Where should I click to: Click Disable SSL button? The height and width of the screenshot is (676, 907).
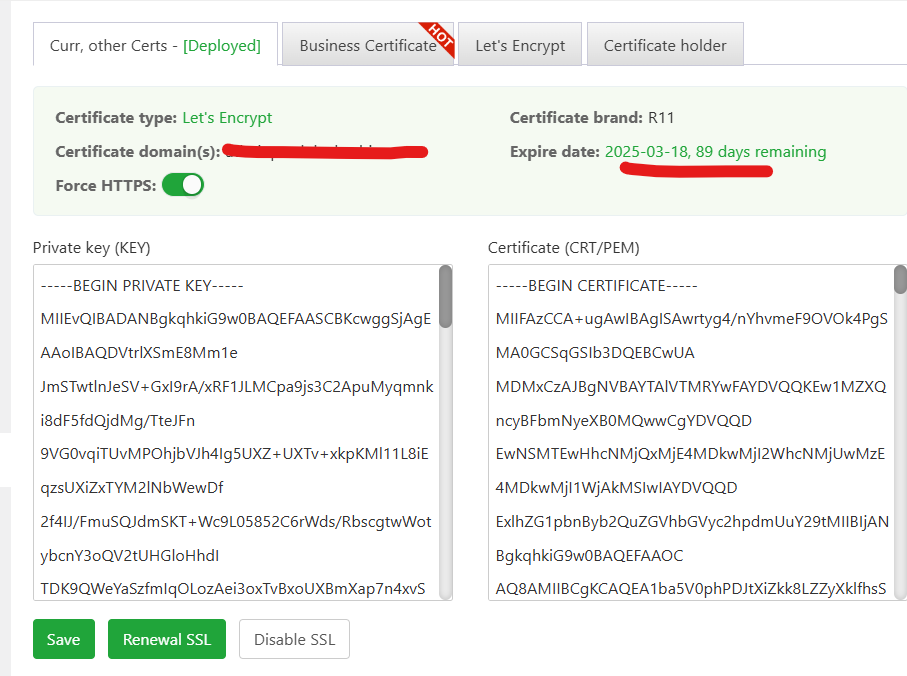tap(294, 640)
